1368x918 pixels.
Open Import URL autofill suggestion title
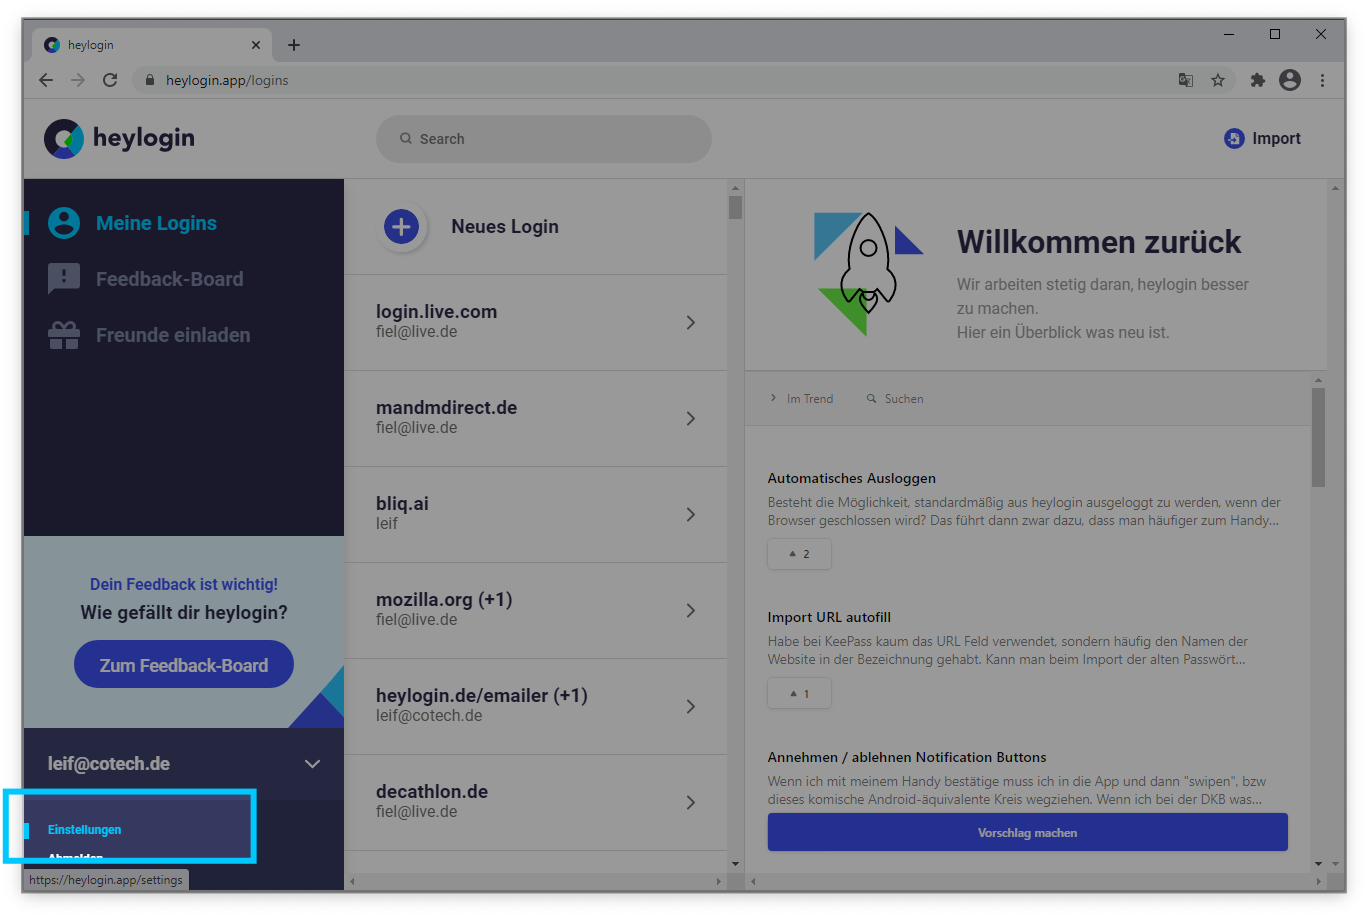point(829,617)
